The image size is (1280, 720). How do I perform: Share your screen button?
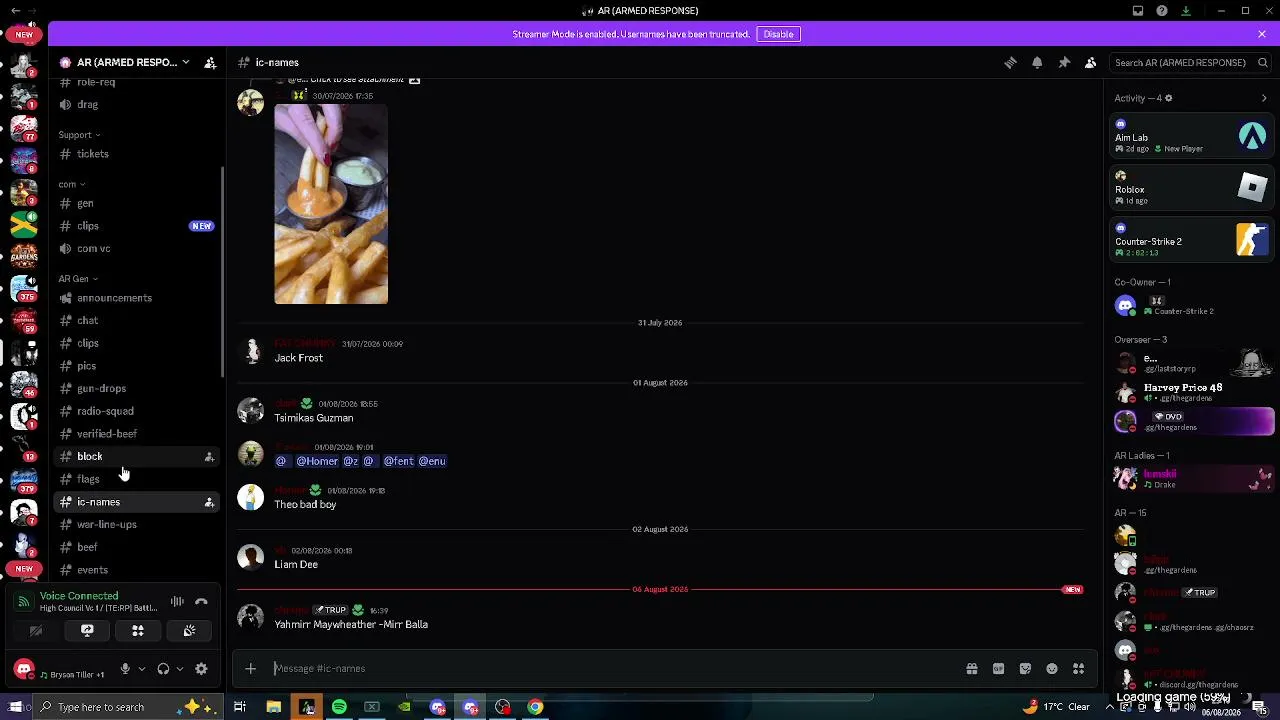[87, 631]
